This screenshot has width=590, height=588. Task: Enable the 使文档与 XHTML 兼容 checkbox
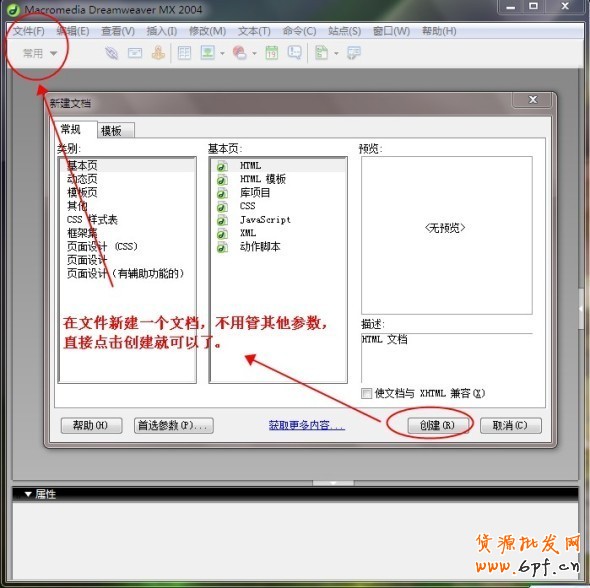pos(366,394)
